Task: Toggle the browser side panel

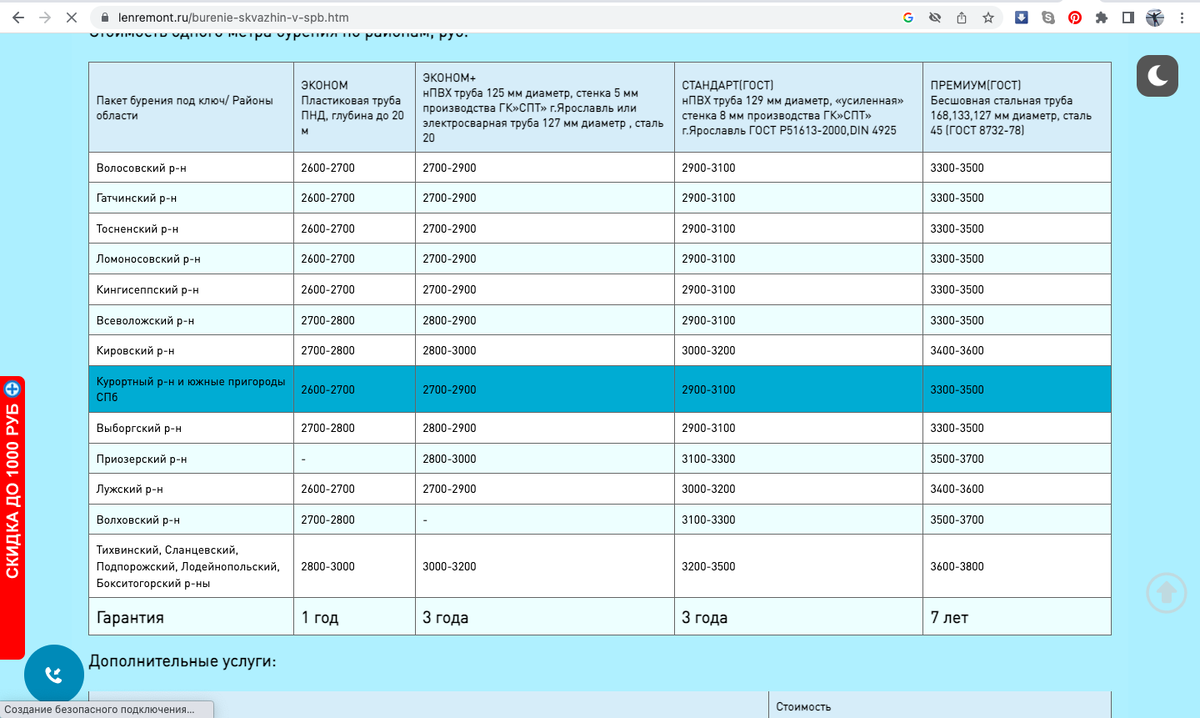Action: pos(1127,18)
